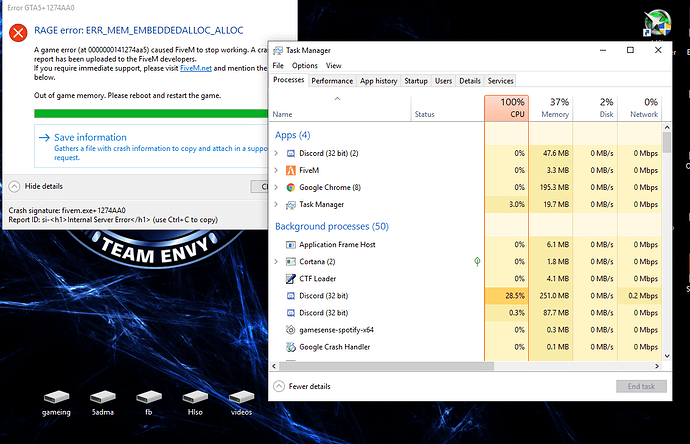Viewport: 690px width, 444px height.
Task: Click the Apps (4) group heading
Action: tap(293, 135)
